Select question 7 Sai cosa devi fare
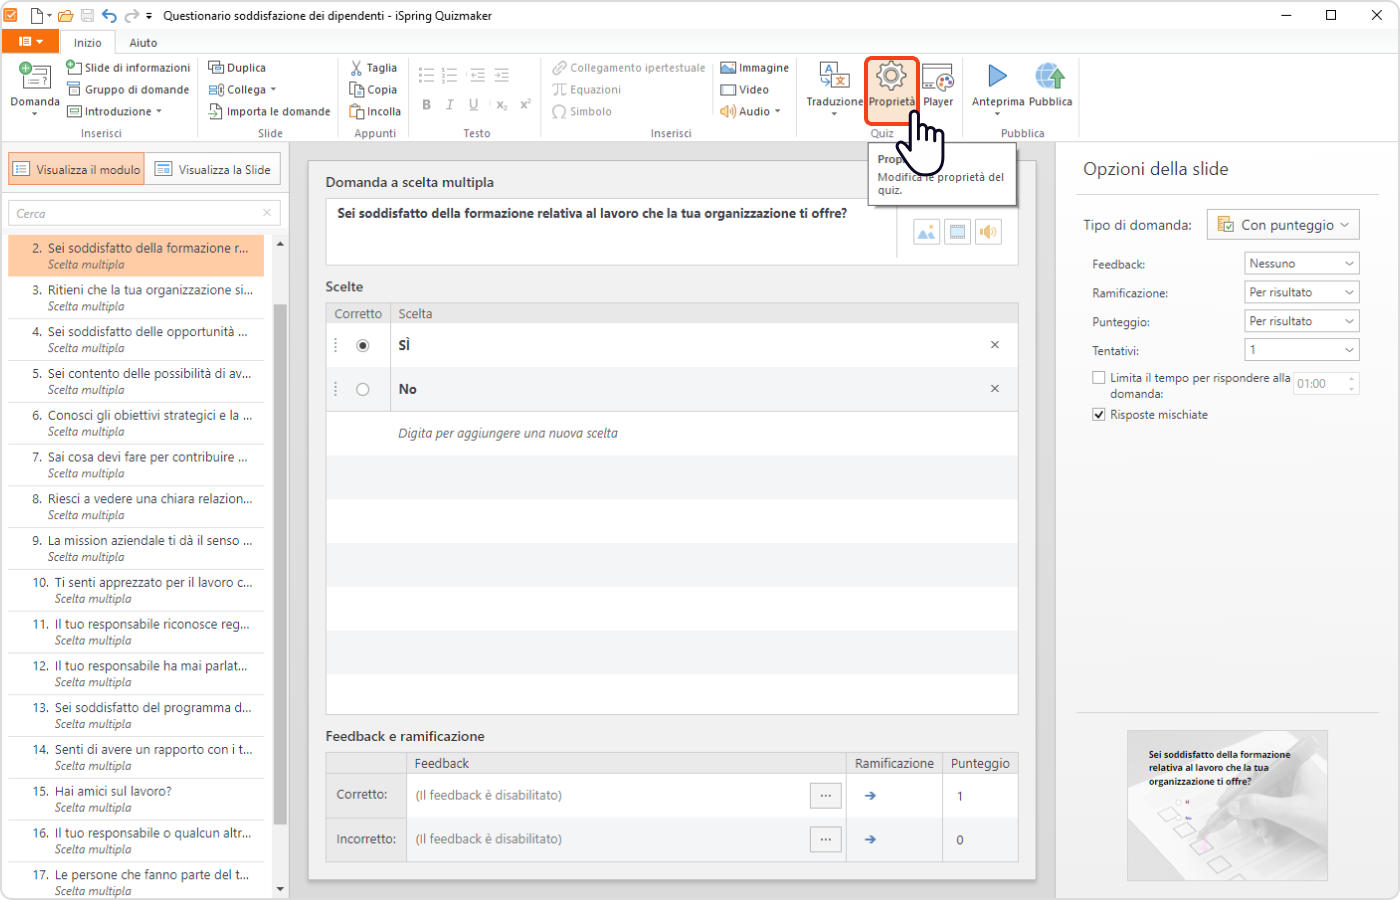 point(136,465)
